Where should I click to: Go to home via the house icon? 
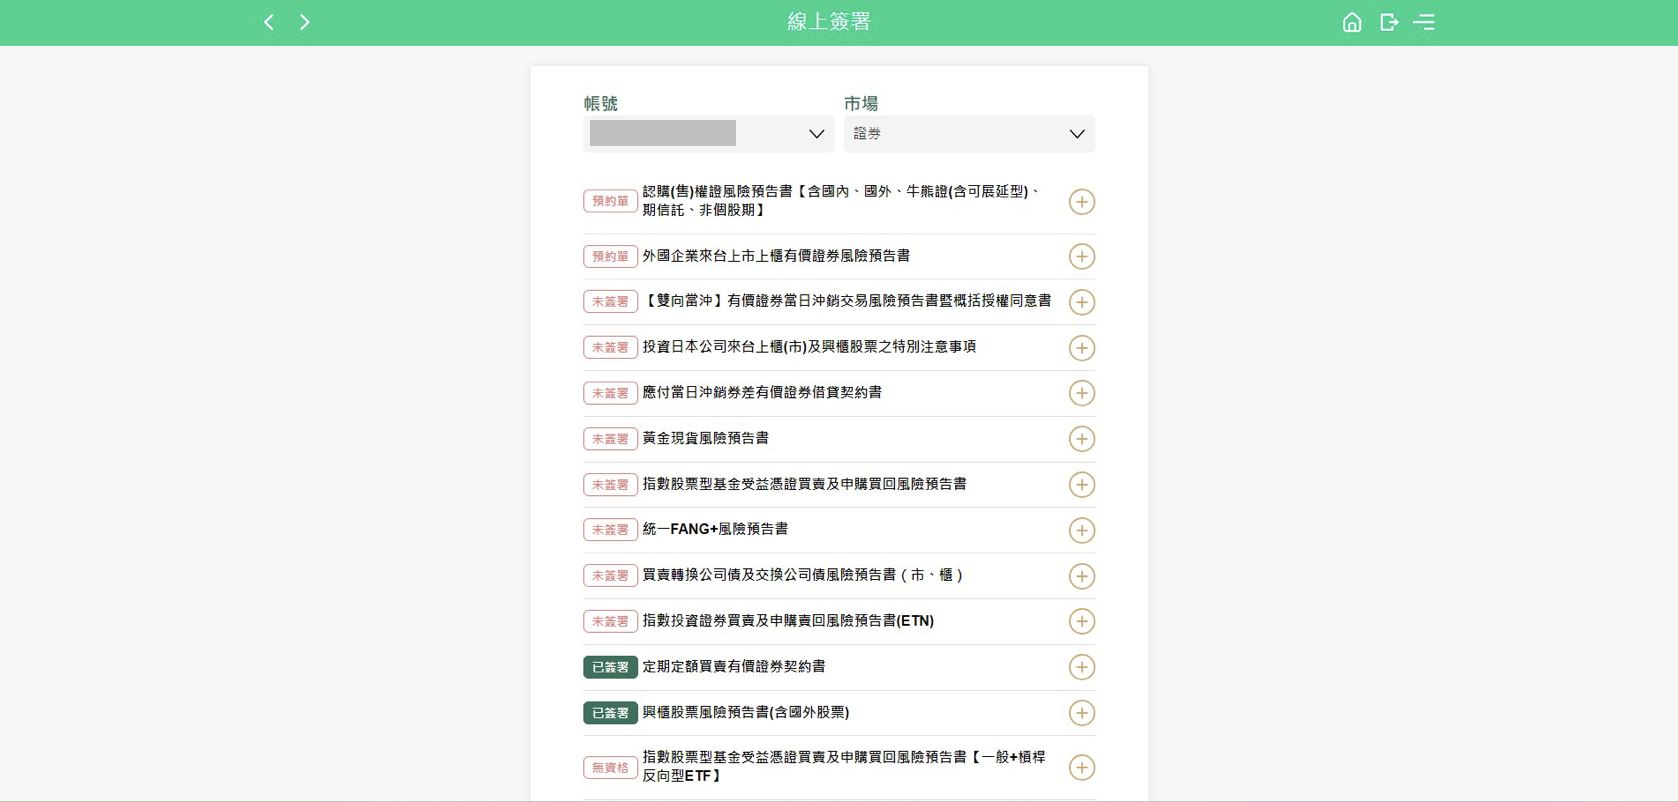(1351, 22)
